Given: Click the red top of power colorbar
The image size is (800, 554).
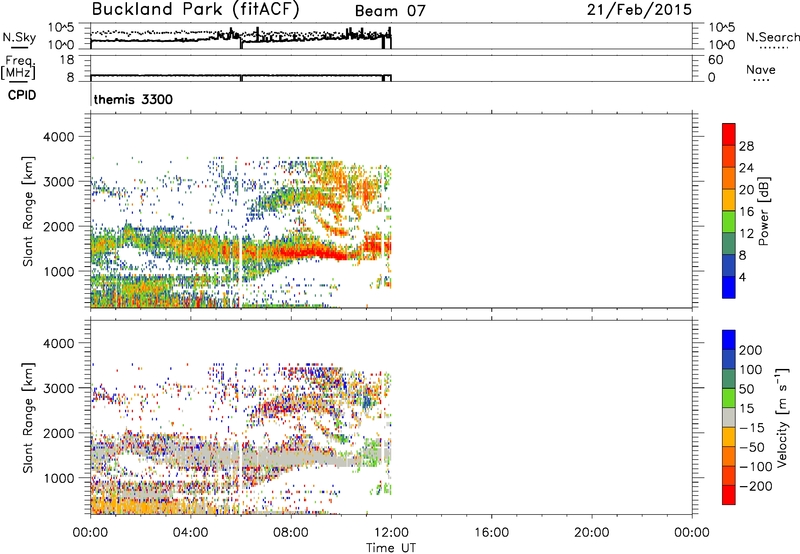Looking at the screenshot, I should coord(729,133).
